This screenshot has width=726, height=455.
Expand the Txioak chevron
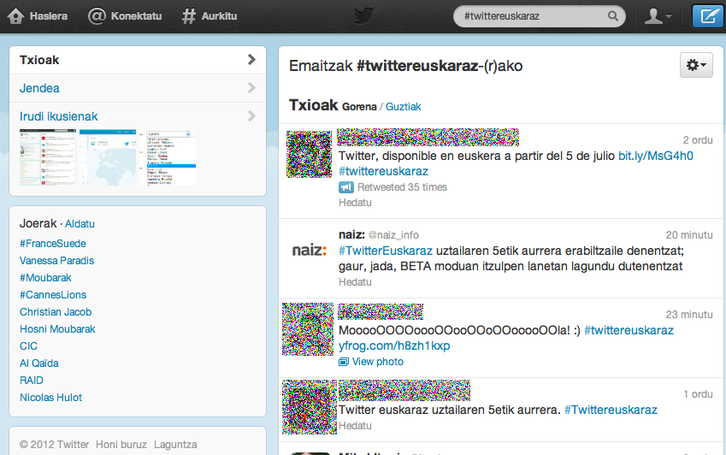(251, 59)
